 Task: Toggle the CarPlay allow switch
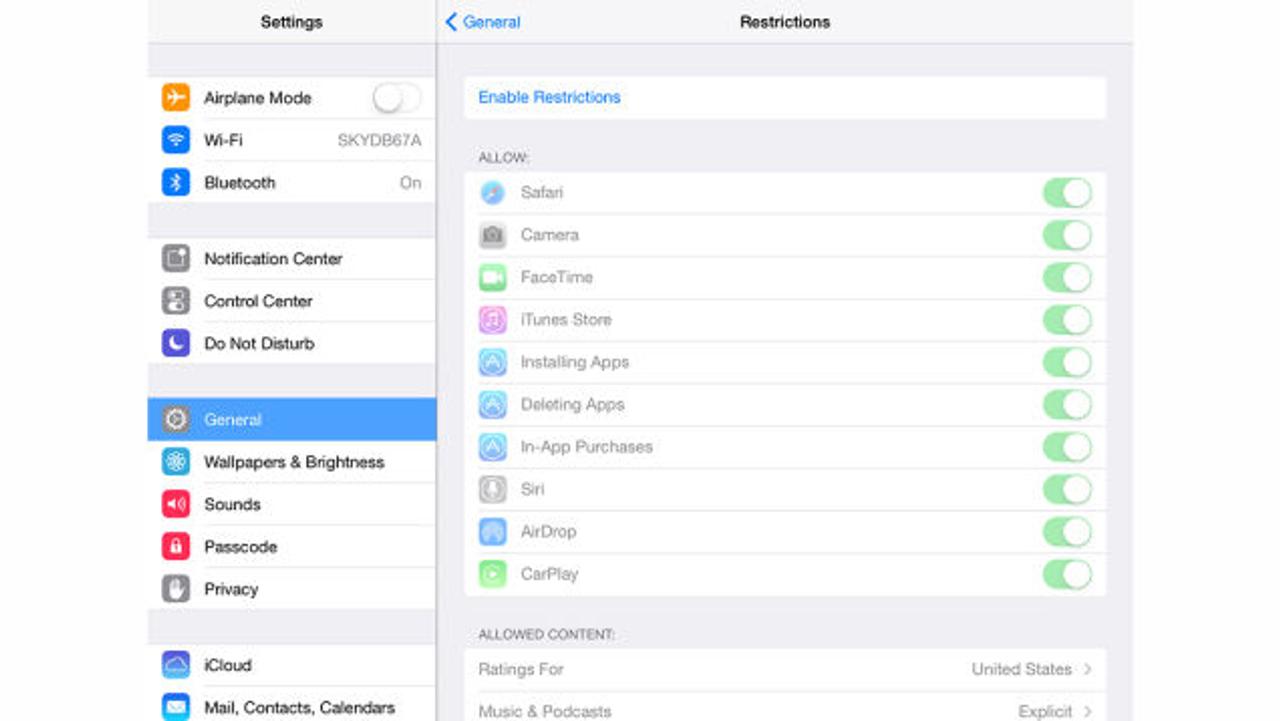click(1067, 574)
